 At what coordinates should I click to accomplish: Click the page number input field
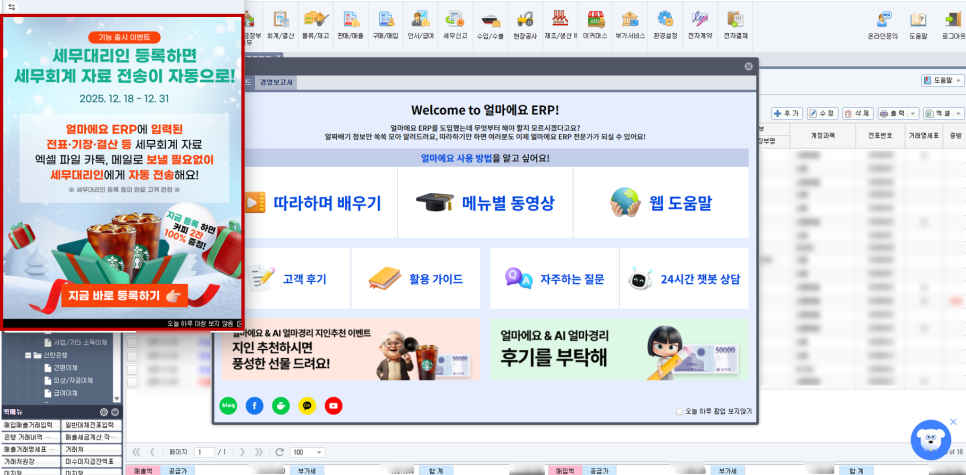click(205, 452)
